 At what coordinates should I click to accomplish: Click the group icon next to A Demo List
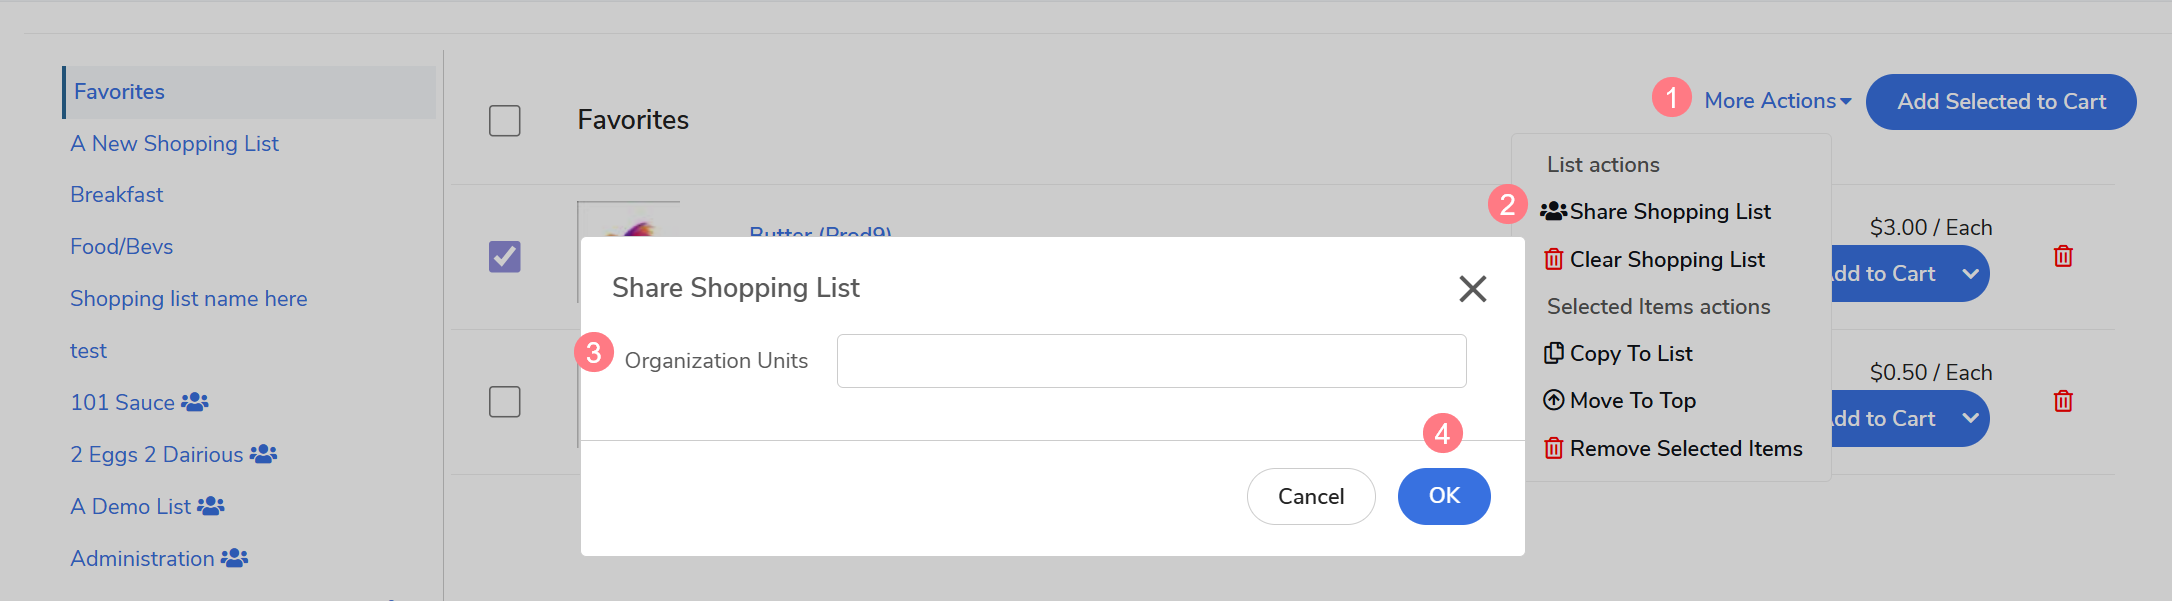point(211,506)
